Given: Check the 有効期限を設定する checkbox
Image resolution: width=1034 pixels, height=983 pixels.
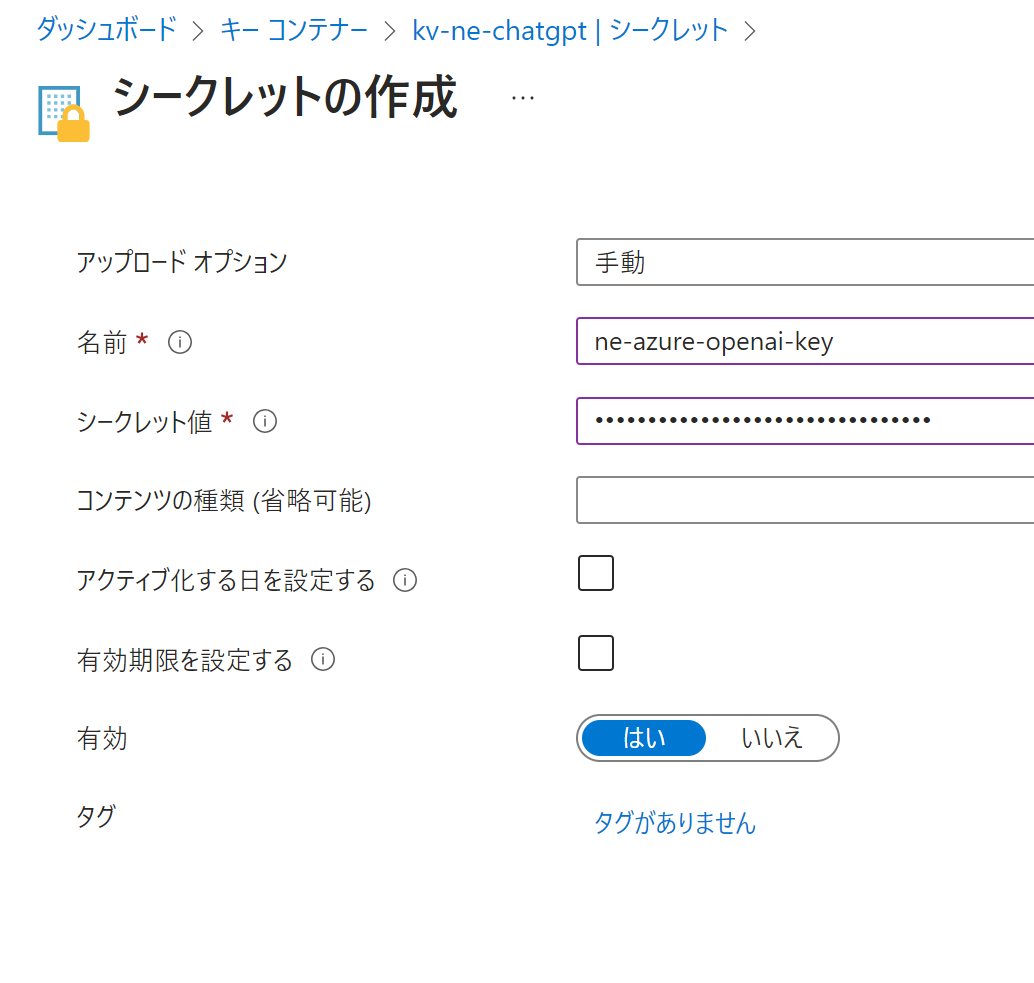Looking at the screenshot, I should [596, 653].
